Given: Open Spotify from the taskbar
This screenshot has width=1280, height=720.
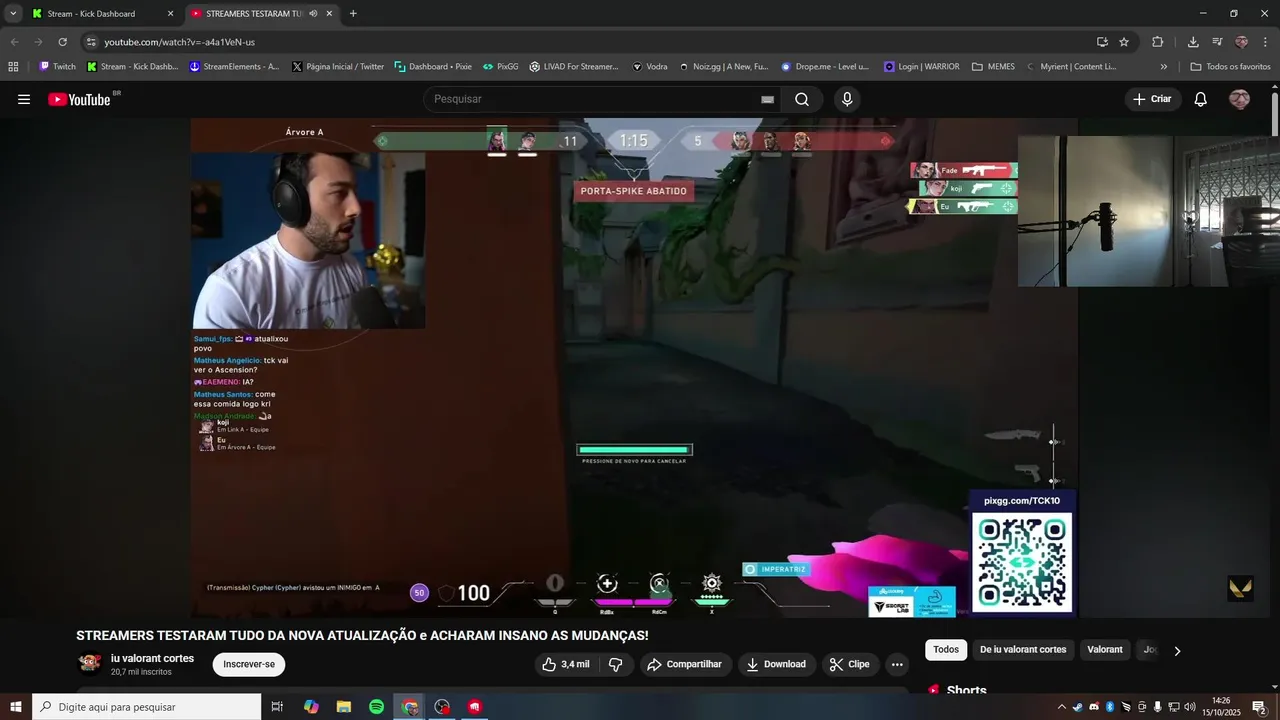Looking at the screenshot, I should pyautogui.click(x=376, y=707).
